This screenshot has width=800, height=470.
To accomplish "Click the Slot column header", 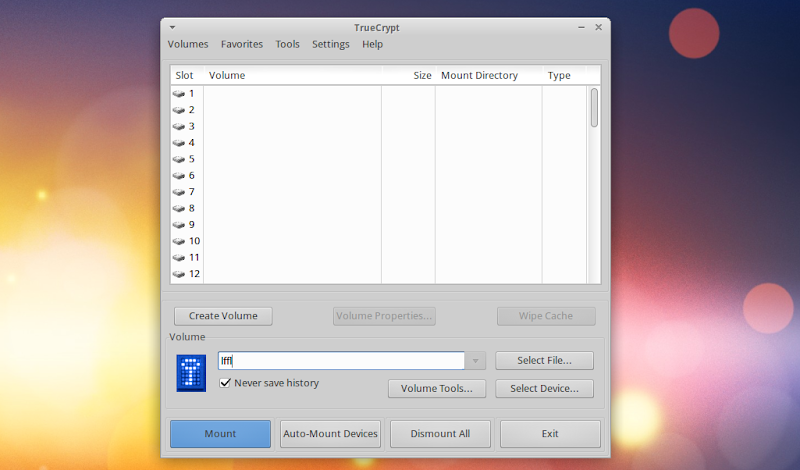I will coord(187,76).
